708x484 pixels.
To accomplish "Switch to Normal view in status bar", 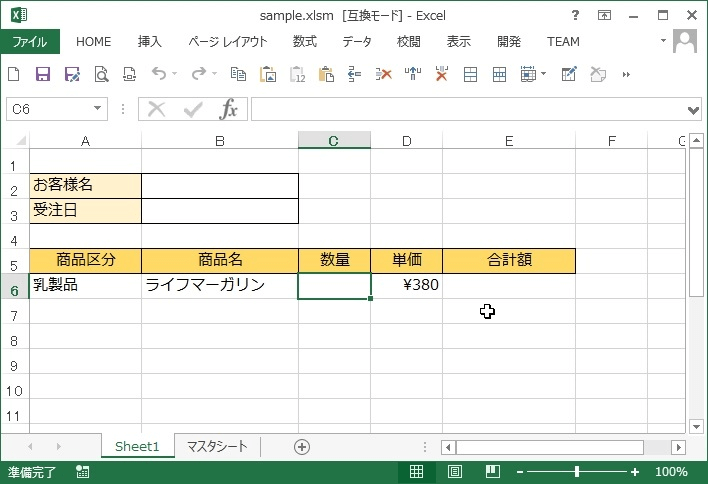I will click(417, 472).
